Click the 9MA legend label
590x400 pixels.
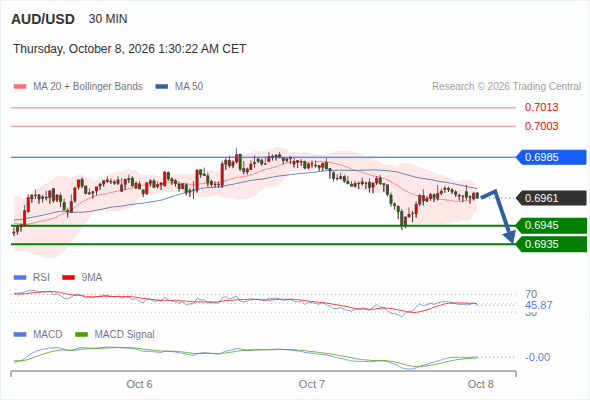coord(92,277)
